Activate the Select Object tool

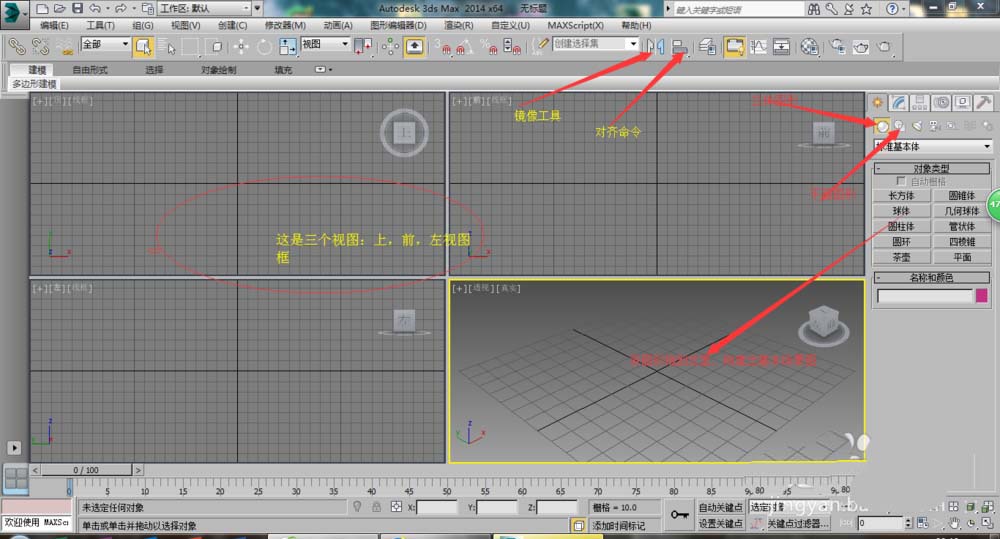tap(143, 47)
